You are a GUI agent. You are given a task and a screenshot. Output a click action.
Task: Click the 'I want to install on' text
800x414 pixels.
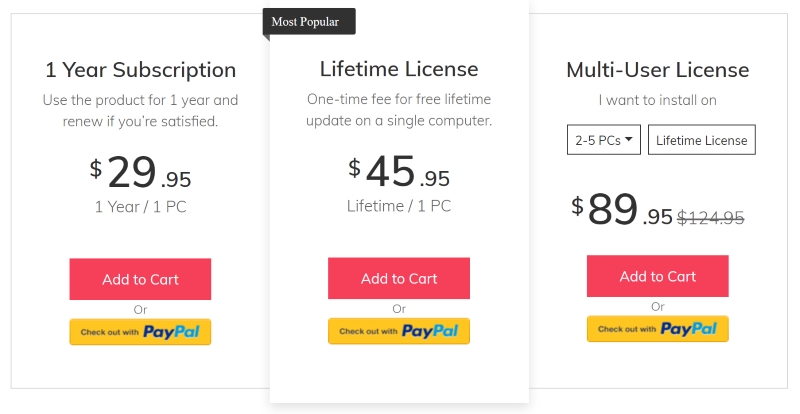click(658, 100)
